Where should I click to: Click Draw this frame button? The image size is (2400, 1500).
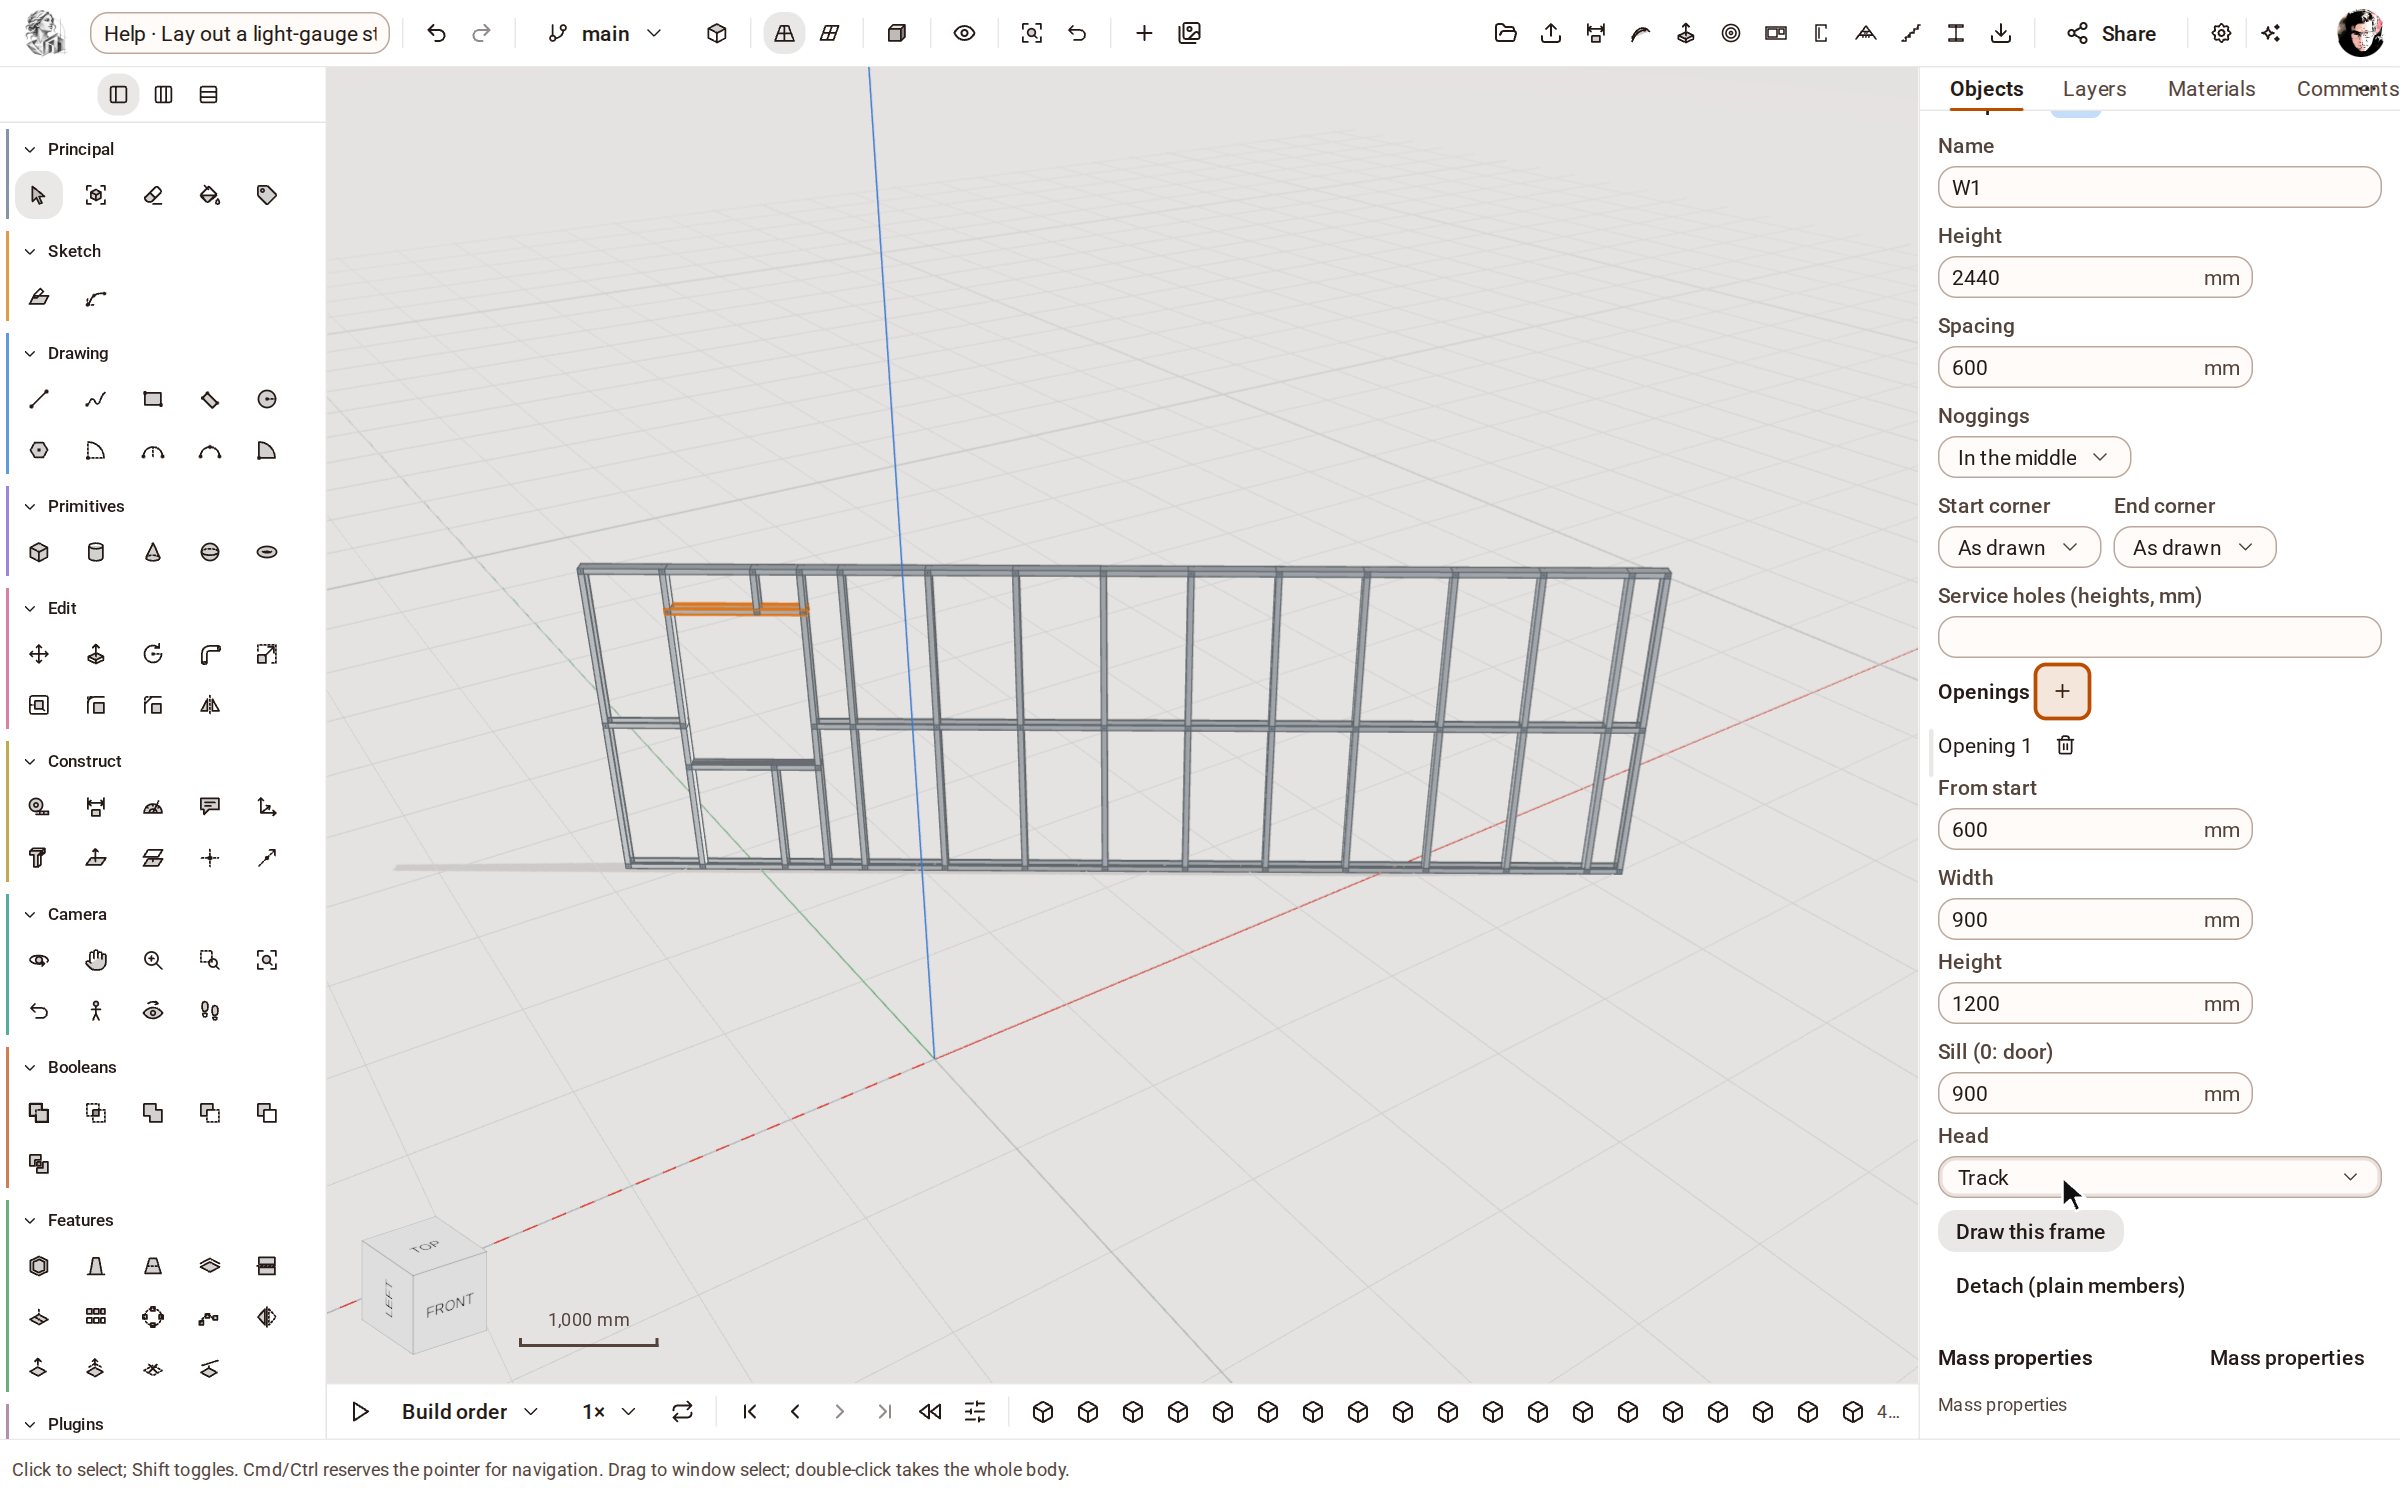2030,1231
